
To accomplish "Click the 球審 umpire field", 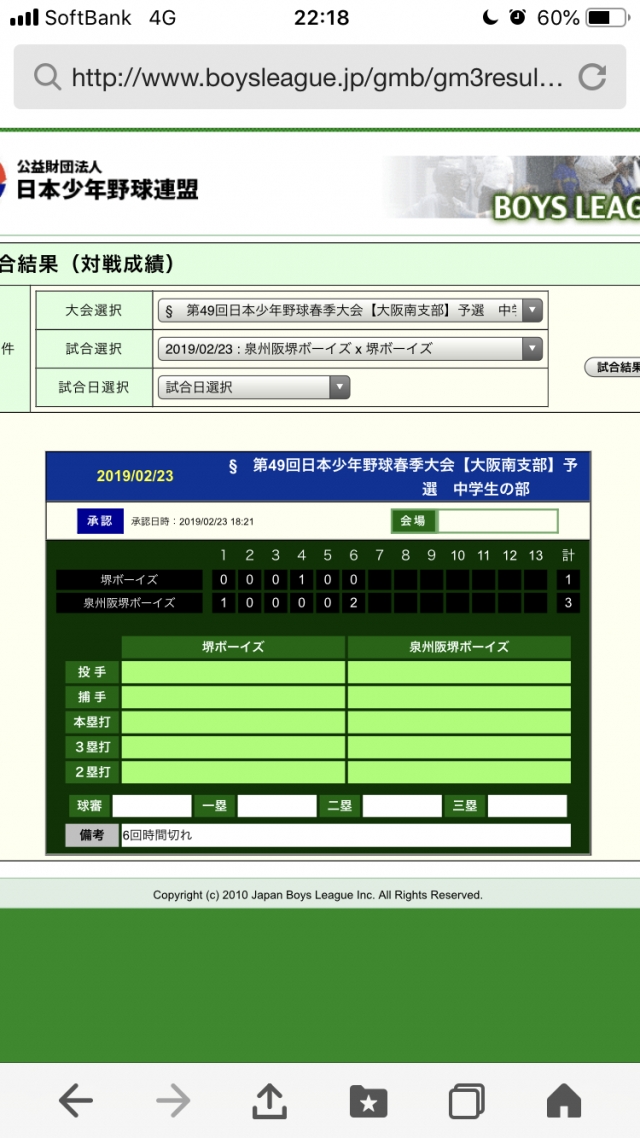I will (x=151, y=806).
